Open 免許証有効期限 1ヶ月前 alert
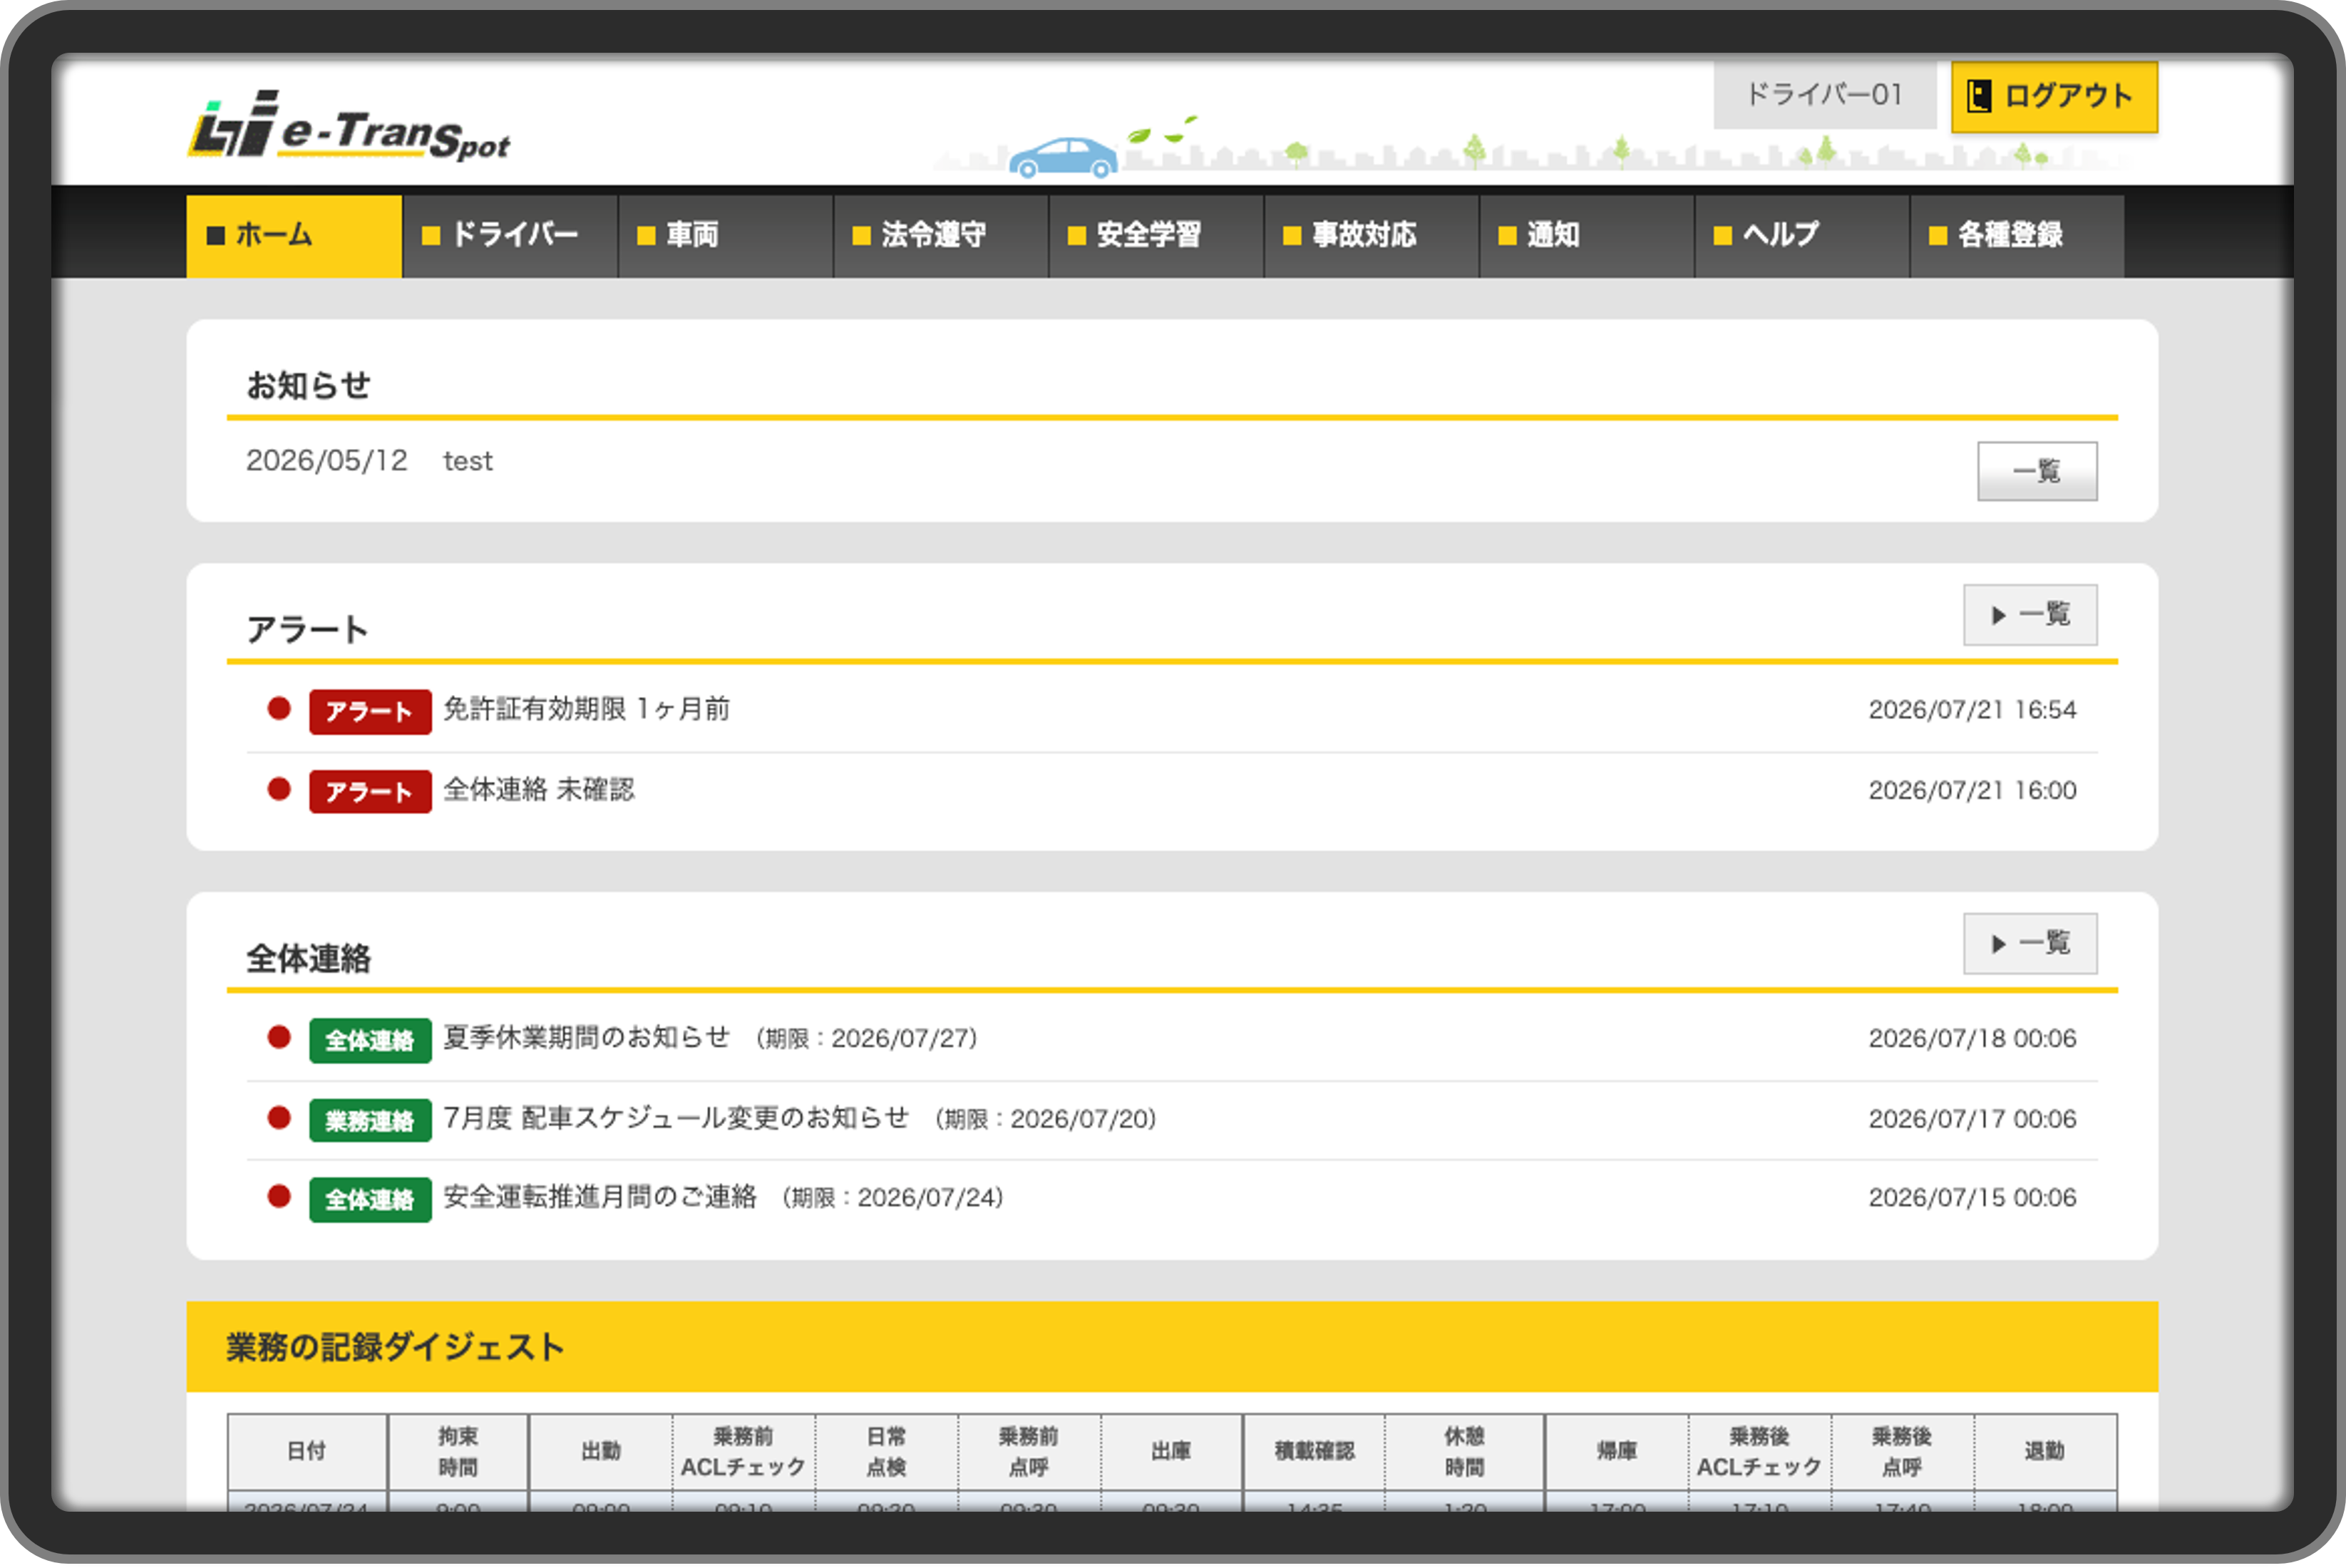This screenshot has width=2346, height=1568. pyautogui.click(x=587, y=709)
